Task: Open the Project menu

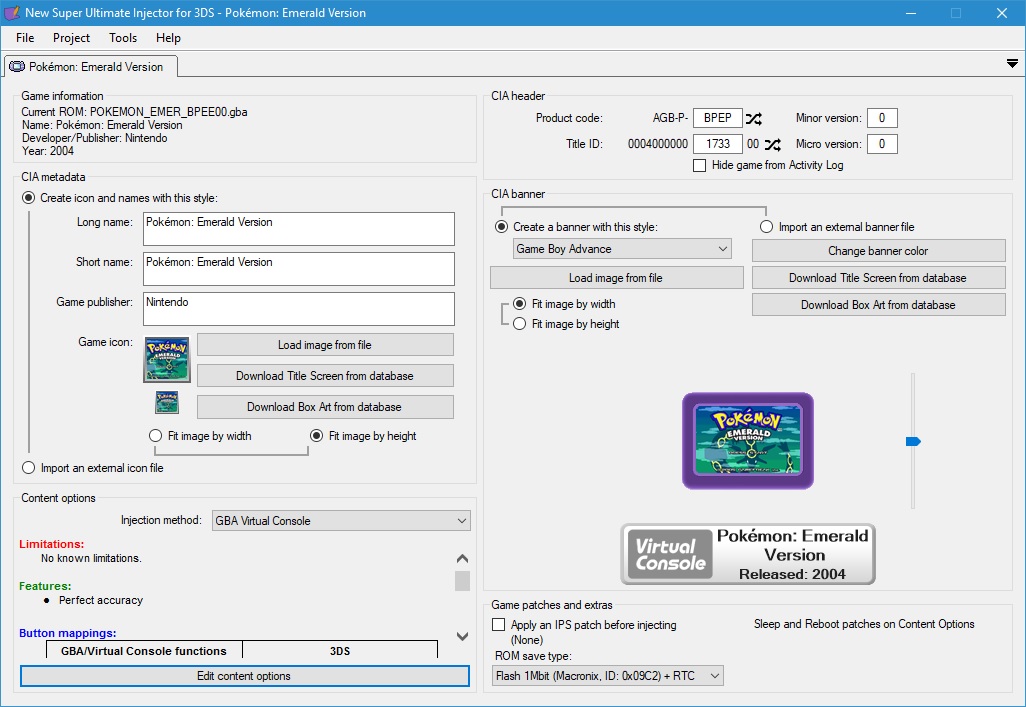Action: click(x=71, y=38)
